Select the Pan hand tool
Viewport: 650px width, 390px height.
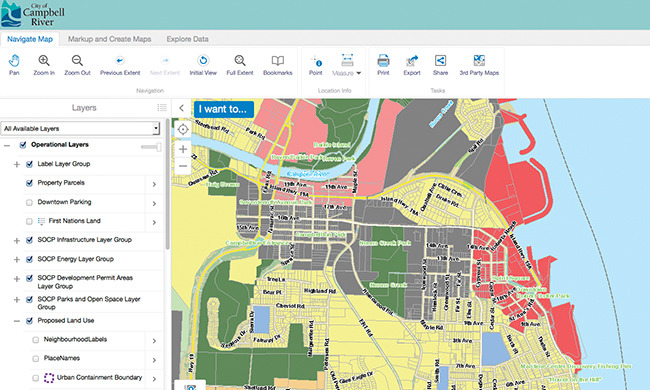pyautogui.click(x=14, y=65)
